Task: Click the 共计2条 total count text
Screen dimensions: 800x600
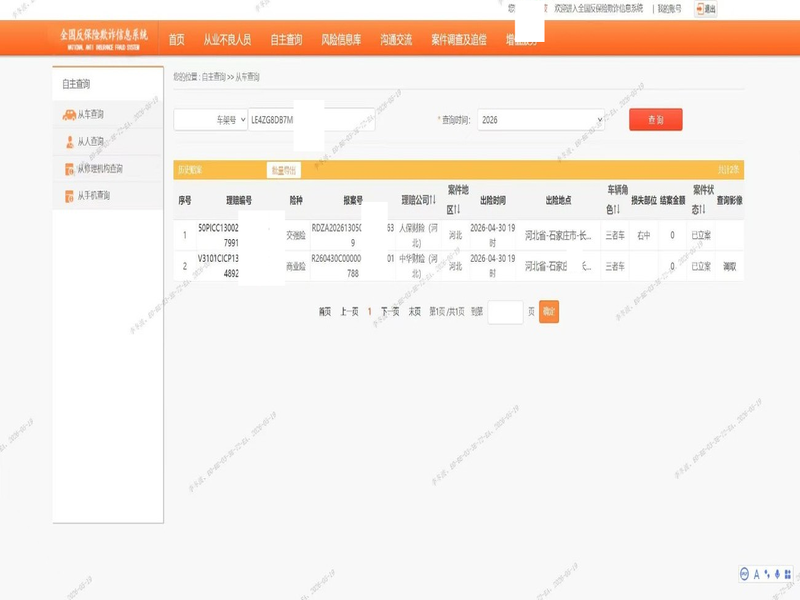Action: point(728,169)
